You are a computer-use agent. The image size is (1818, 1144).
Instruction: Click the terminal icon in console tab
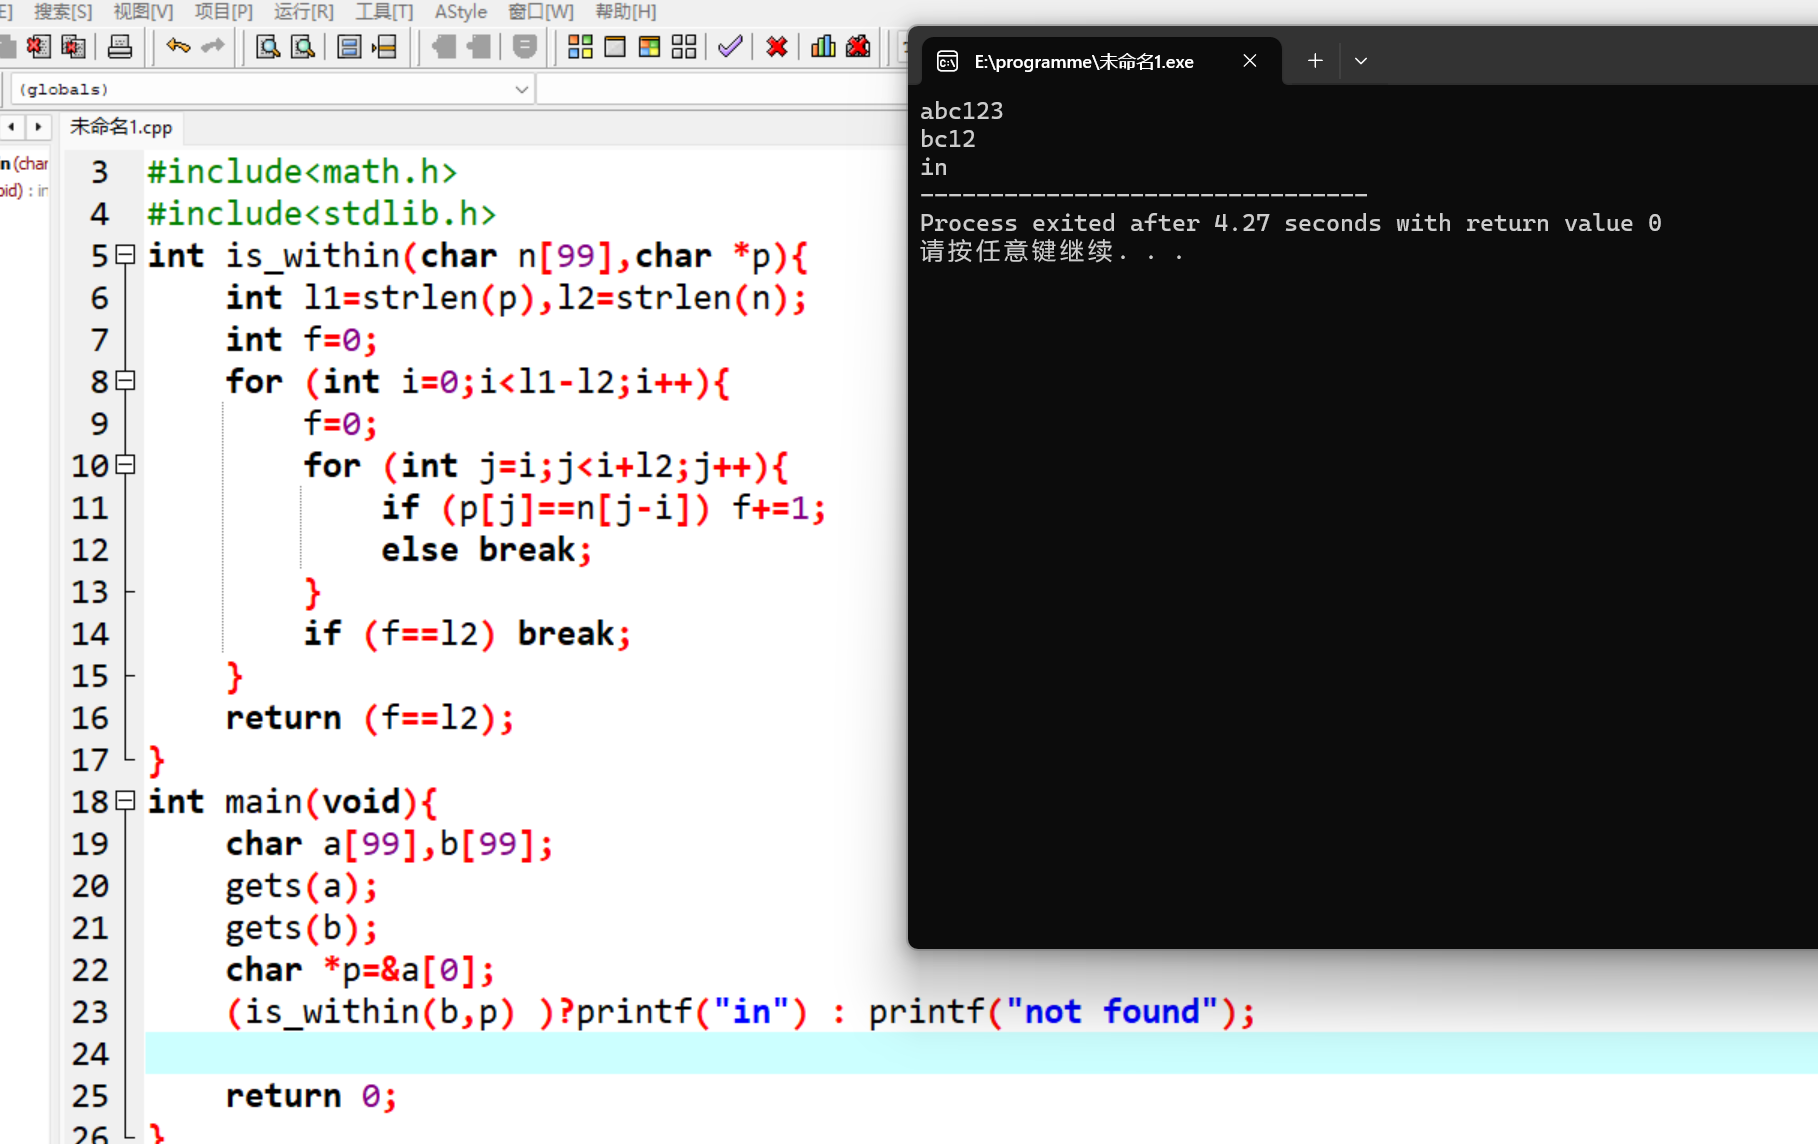point(947,62)
